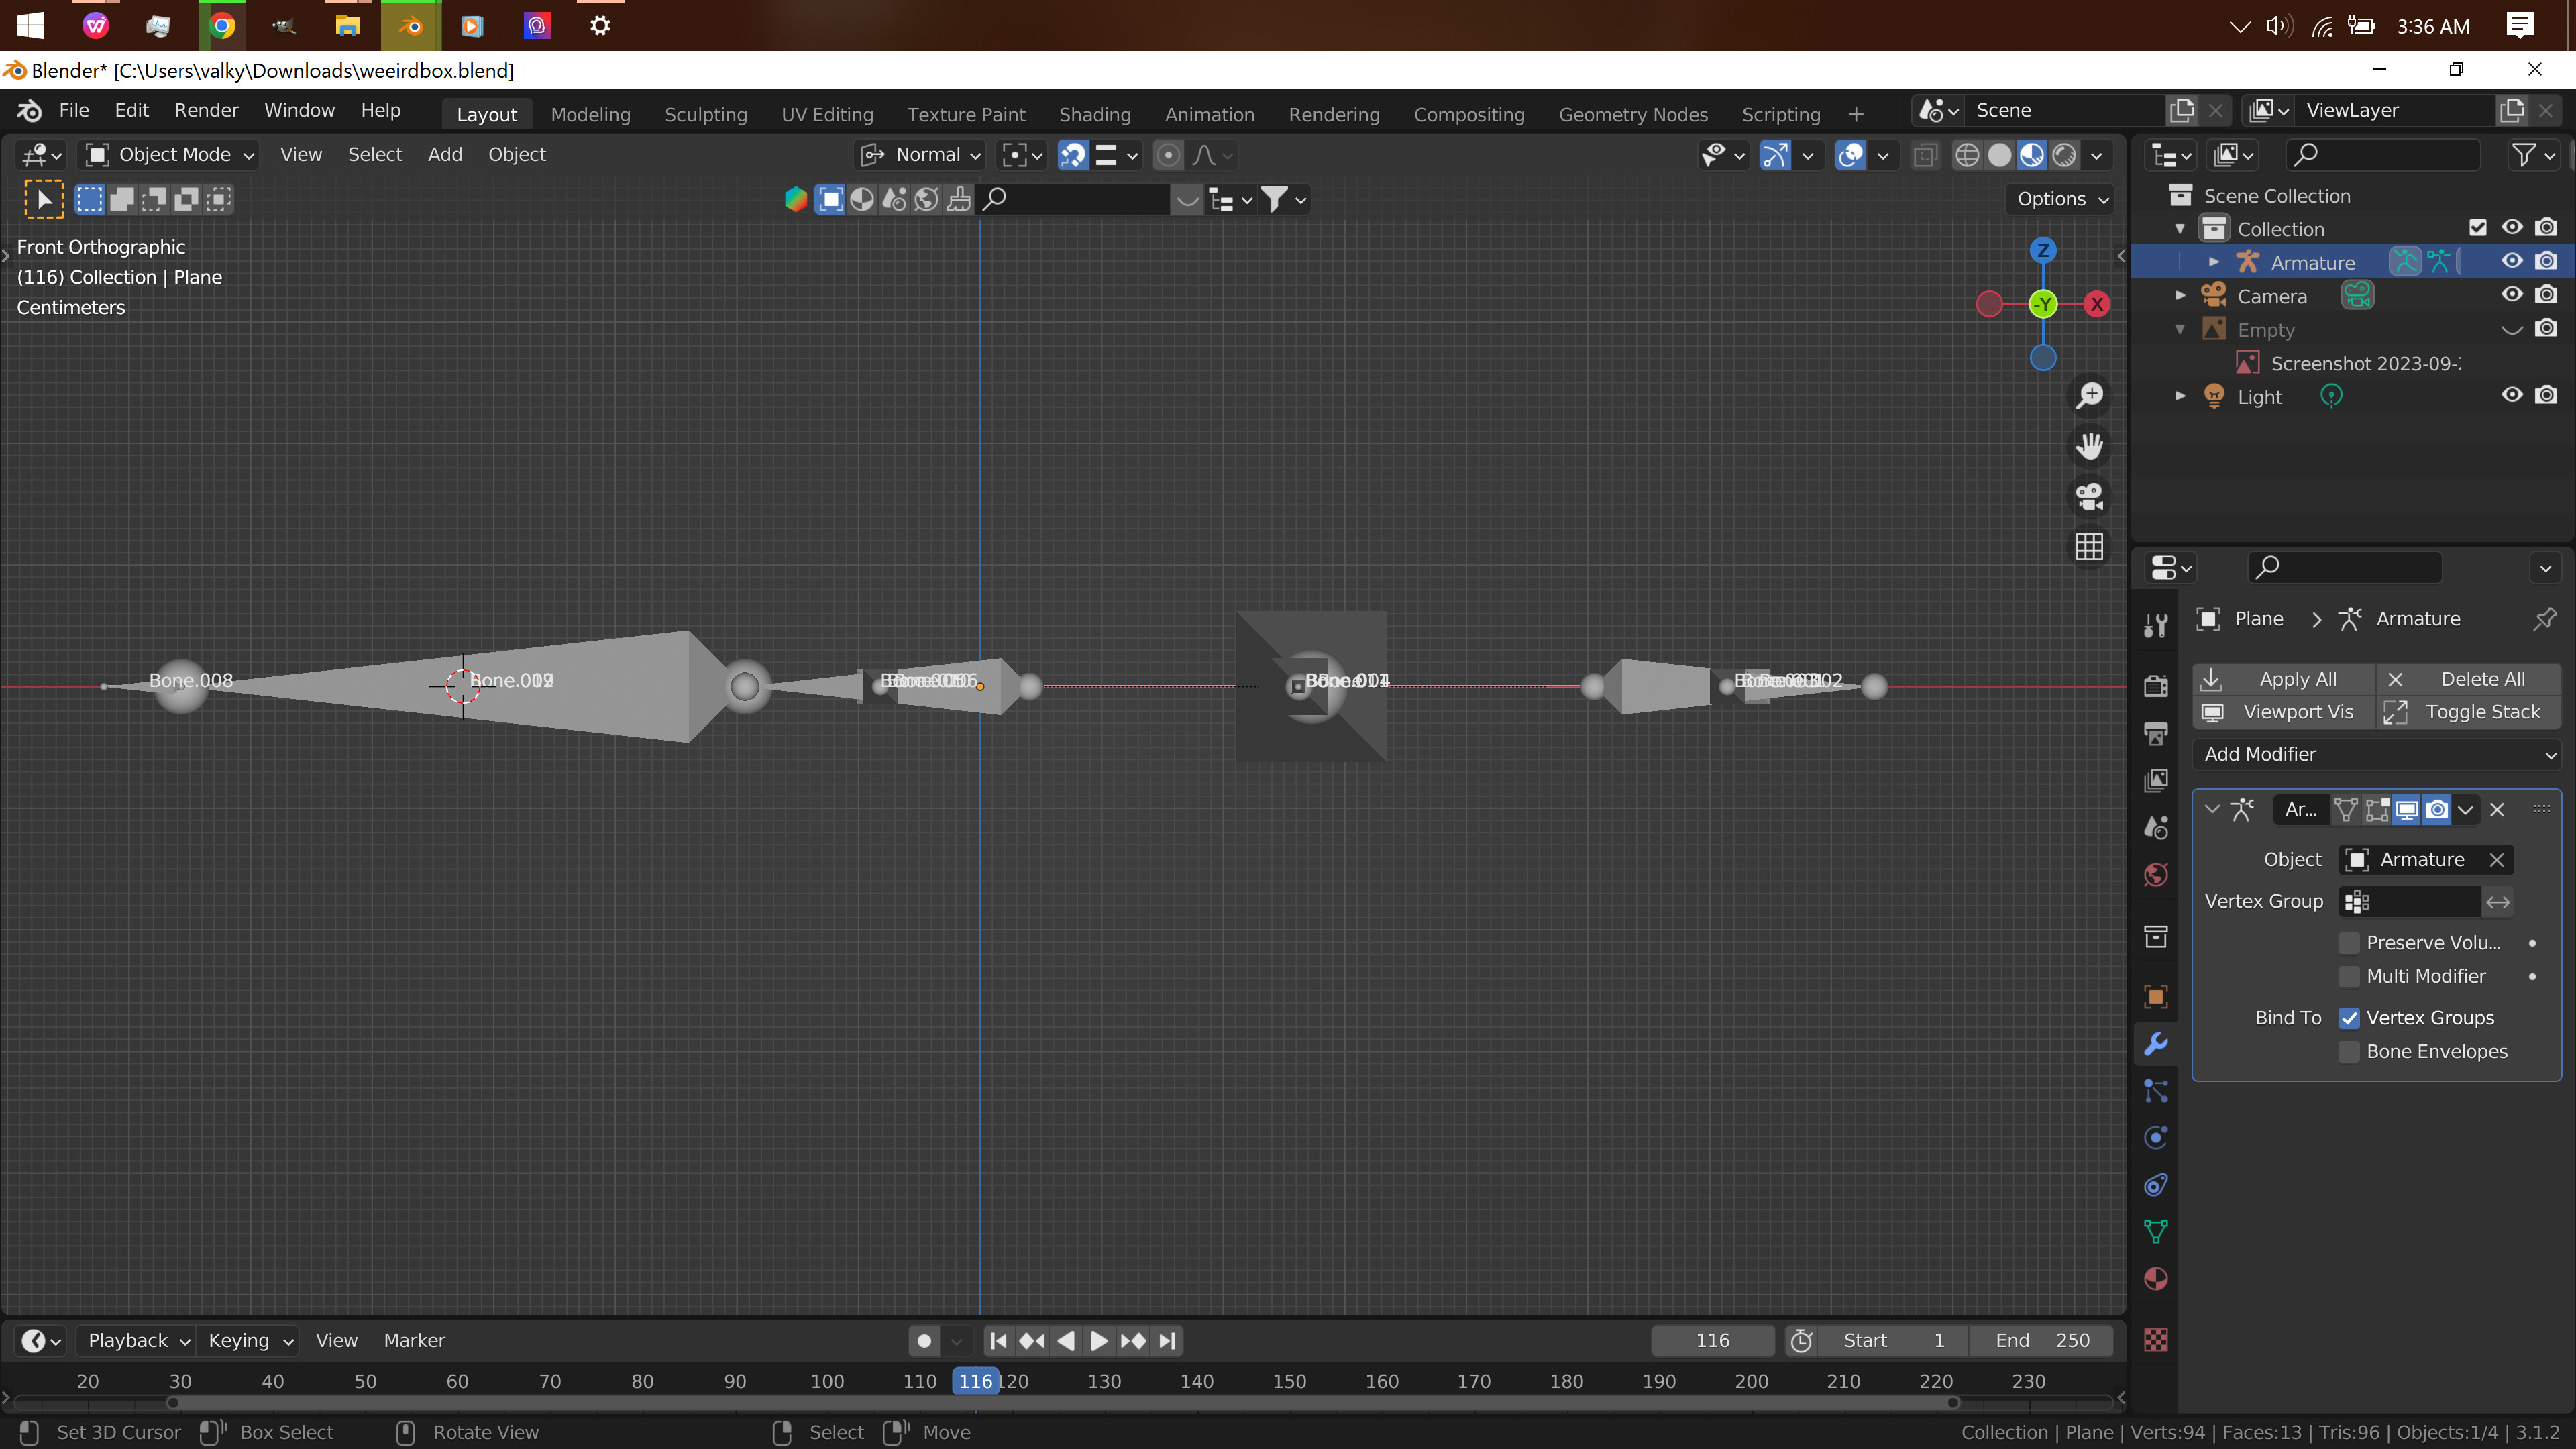Toggle X-ray viewport mode
This screenshot has width=2576, height=1449.
click(x=1925, y=155)
